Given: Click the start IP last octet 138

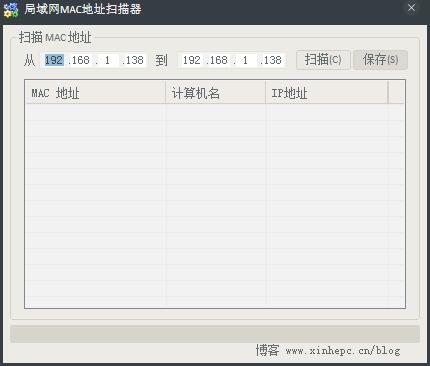Looking at the screenshot, I should 134,60.
